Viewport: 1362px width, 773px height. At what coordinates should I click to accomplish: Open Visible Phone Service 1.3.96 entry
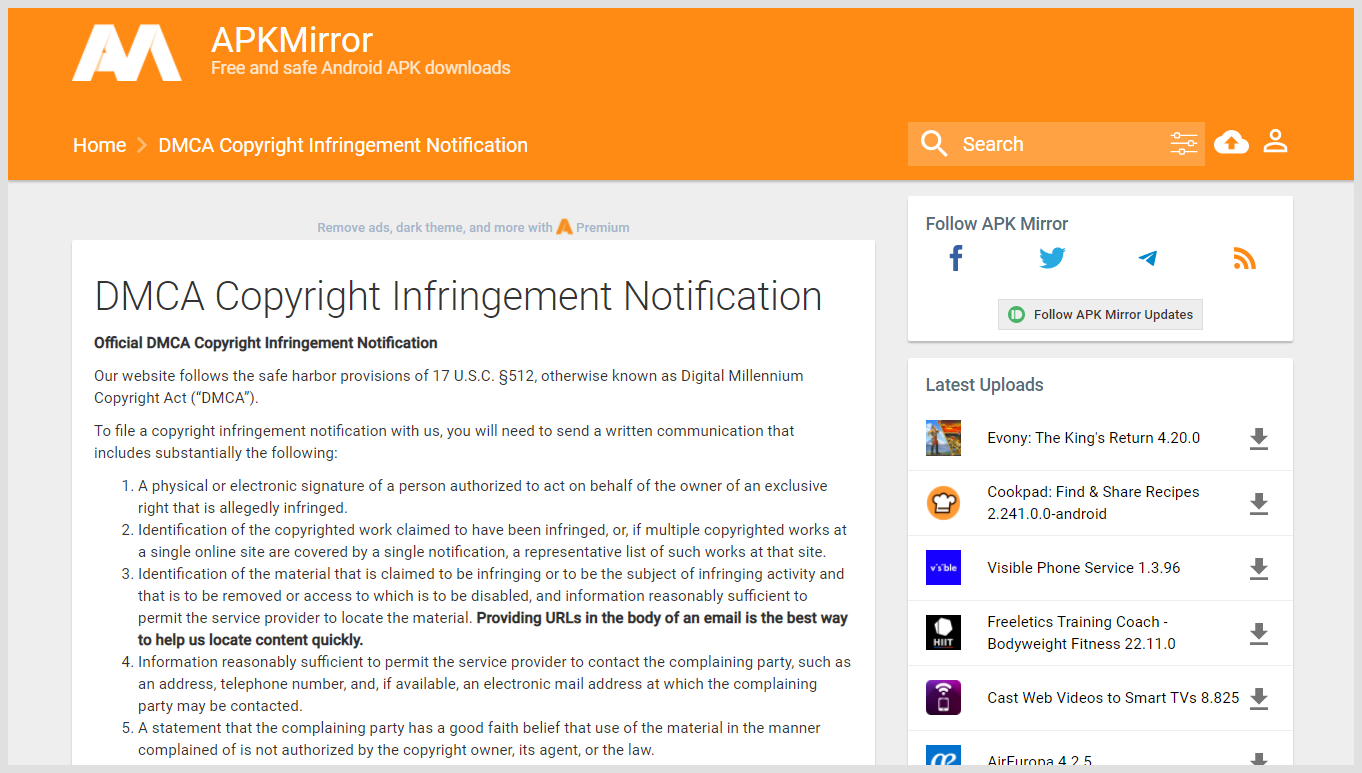(x=1084, y=568)
